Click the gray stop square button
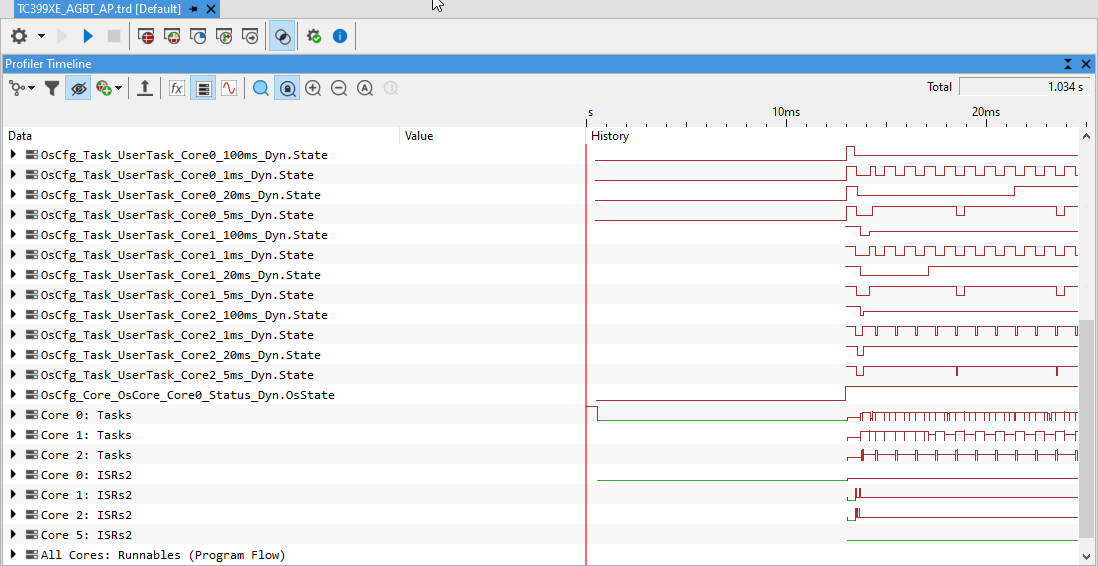 [x=113, y=36]
